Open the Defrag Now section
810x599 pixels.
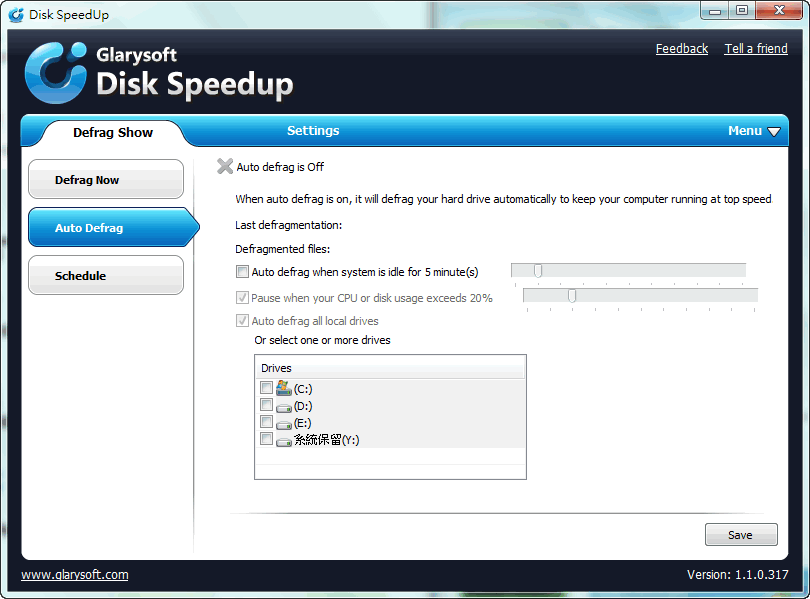pyautogui.click(x=106, y=179)
